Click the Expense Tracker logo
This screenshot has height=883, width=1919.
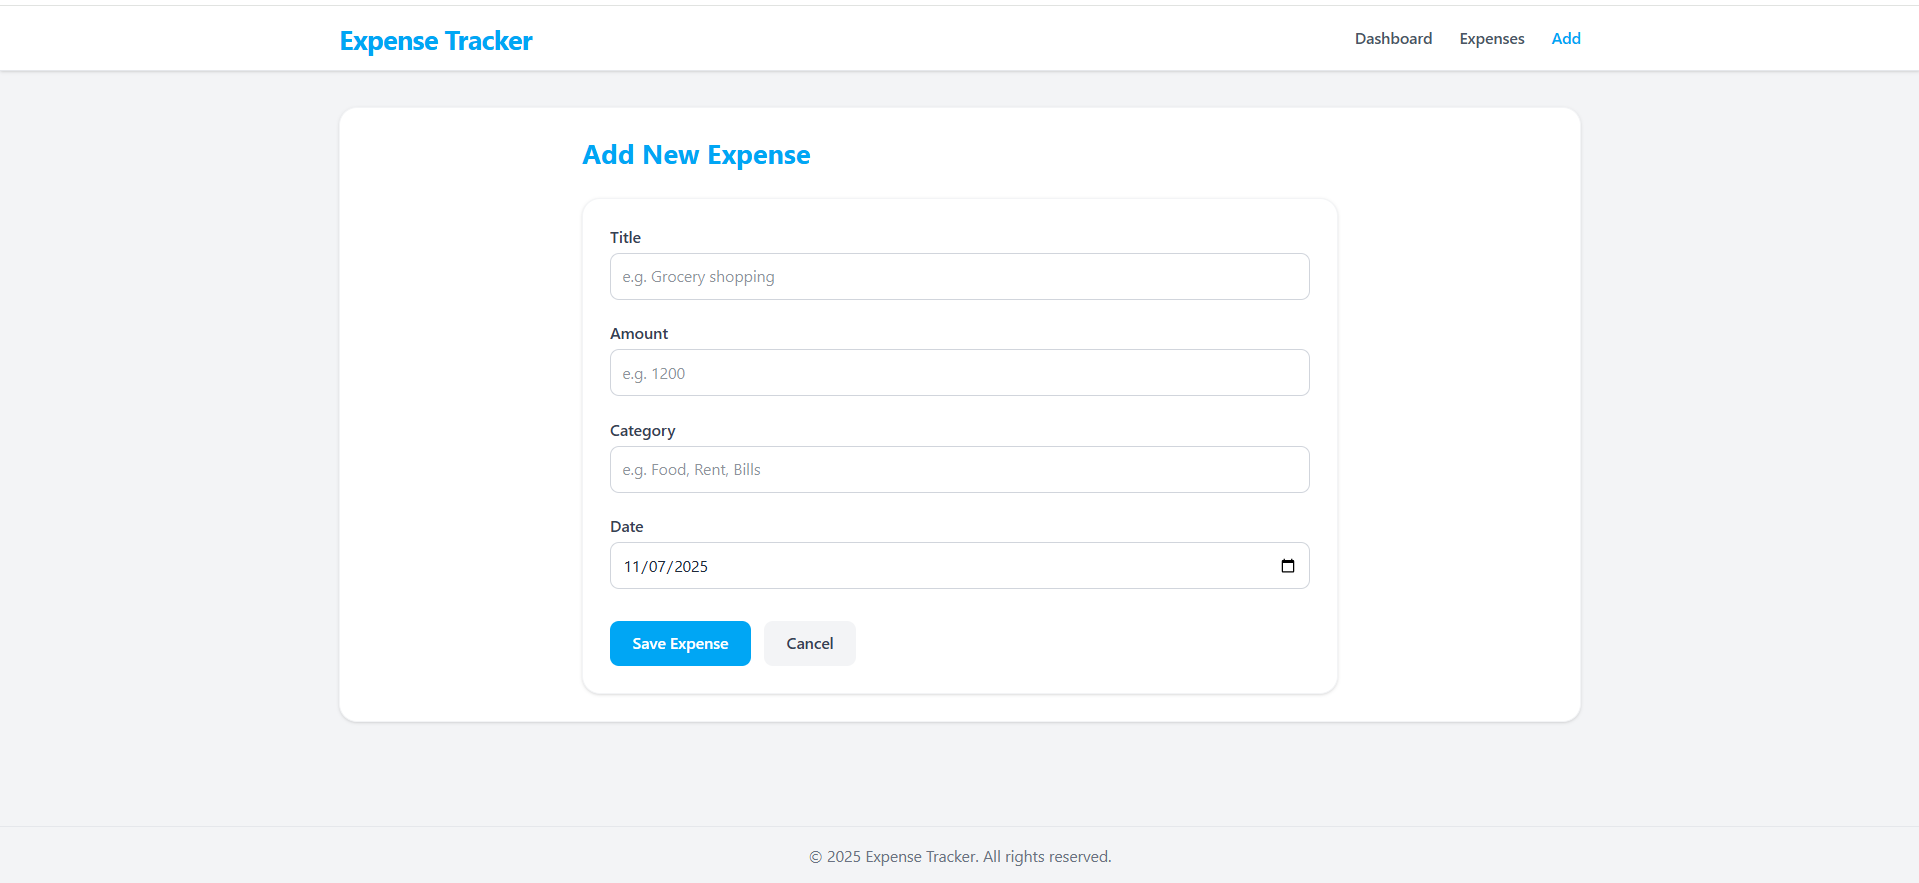(x=435, y=40)
